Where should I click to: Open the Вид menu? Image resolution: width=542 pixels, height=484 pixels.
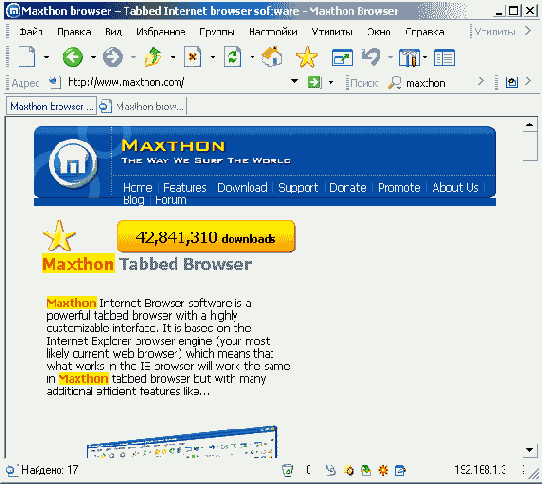tap(113, 32)
